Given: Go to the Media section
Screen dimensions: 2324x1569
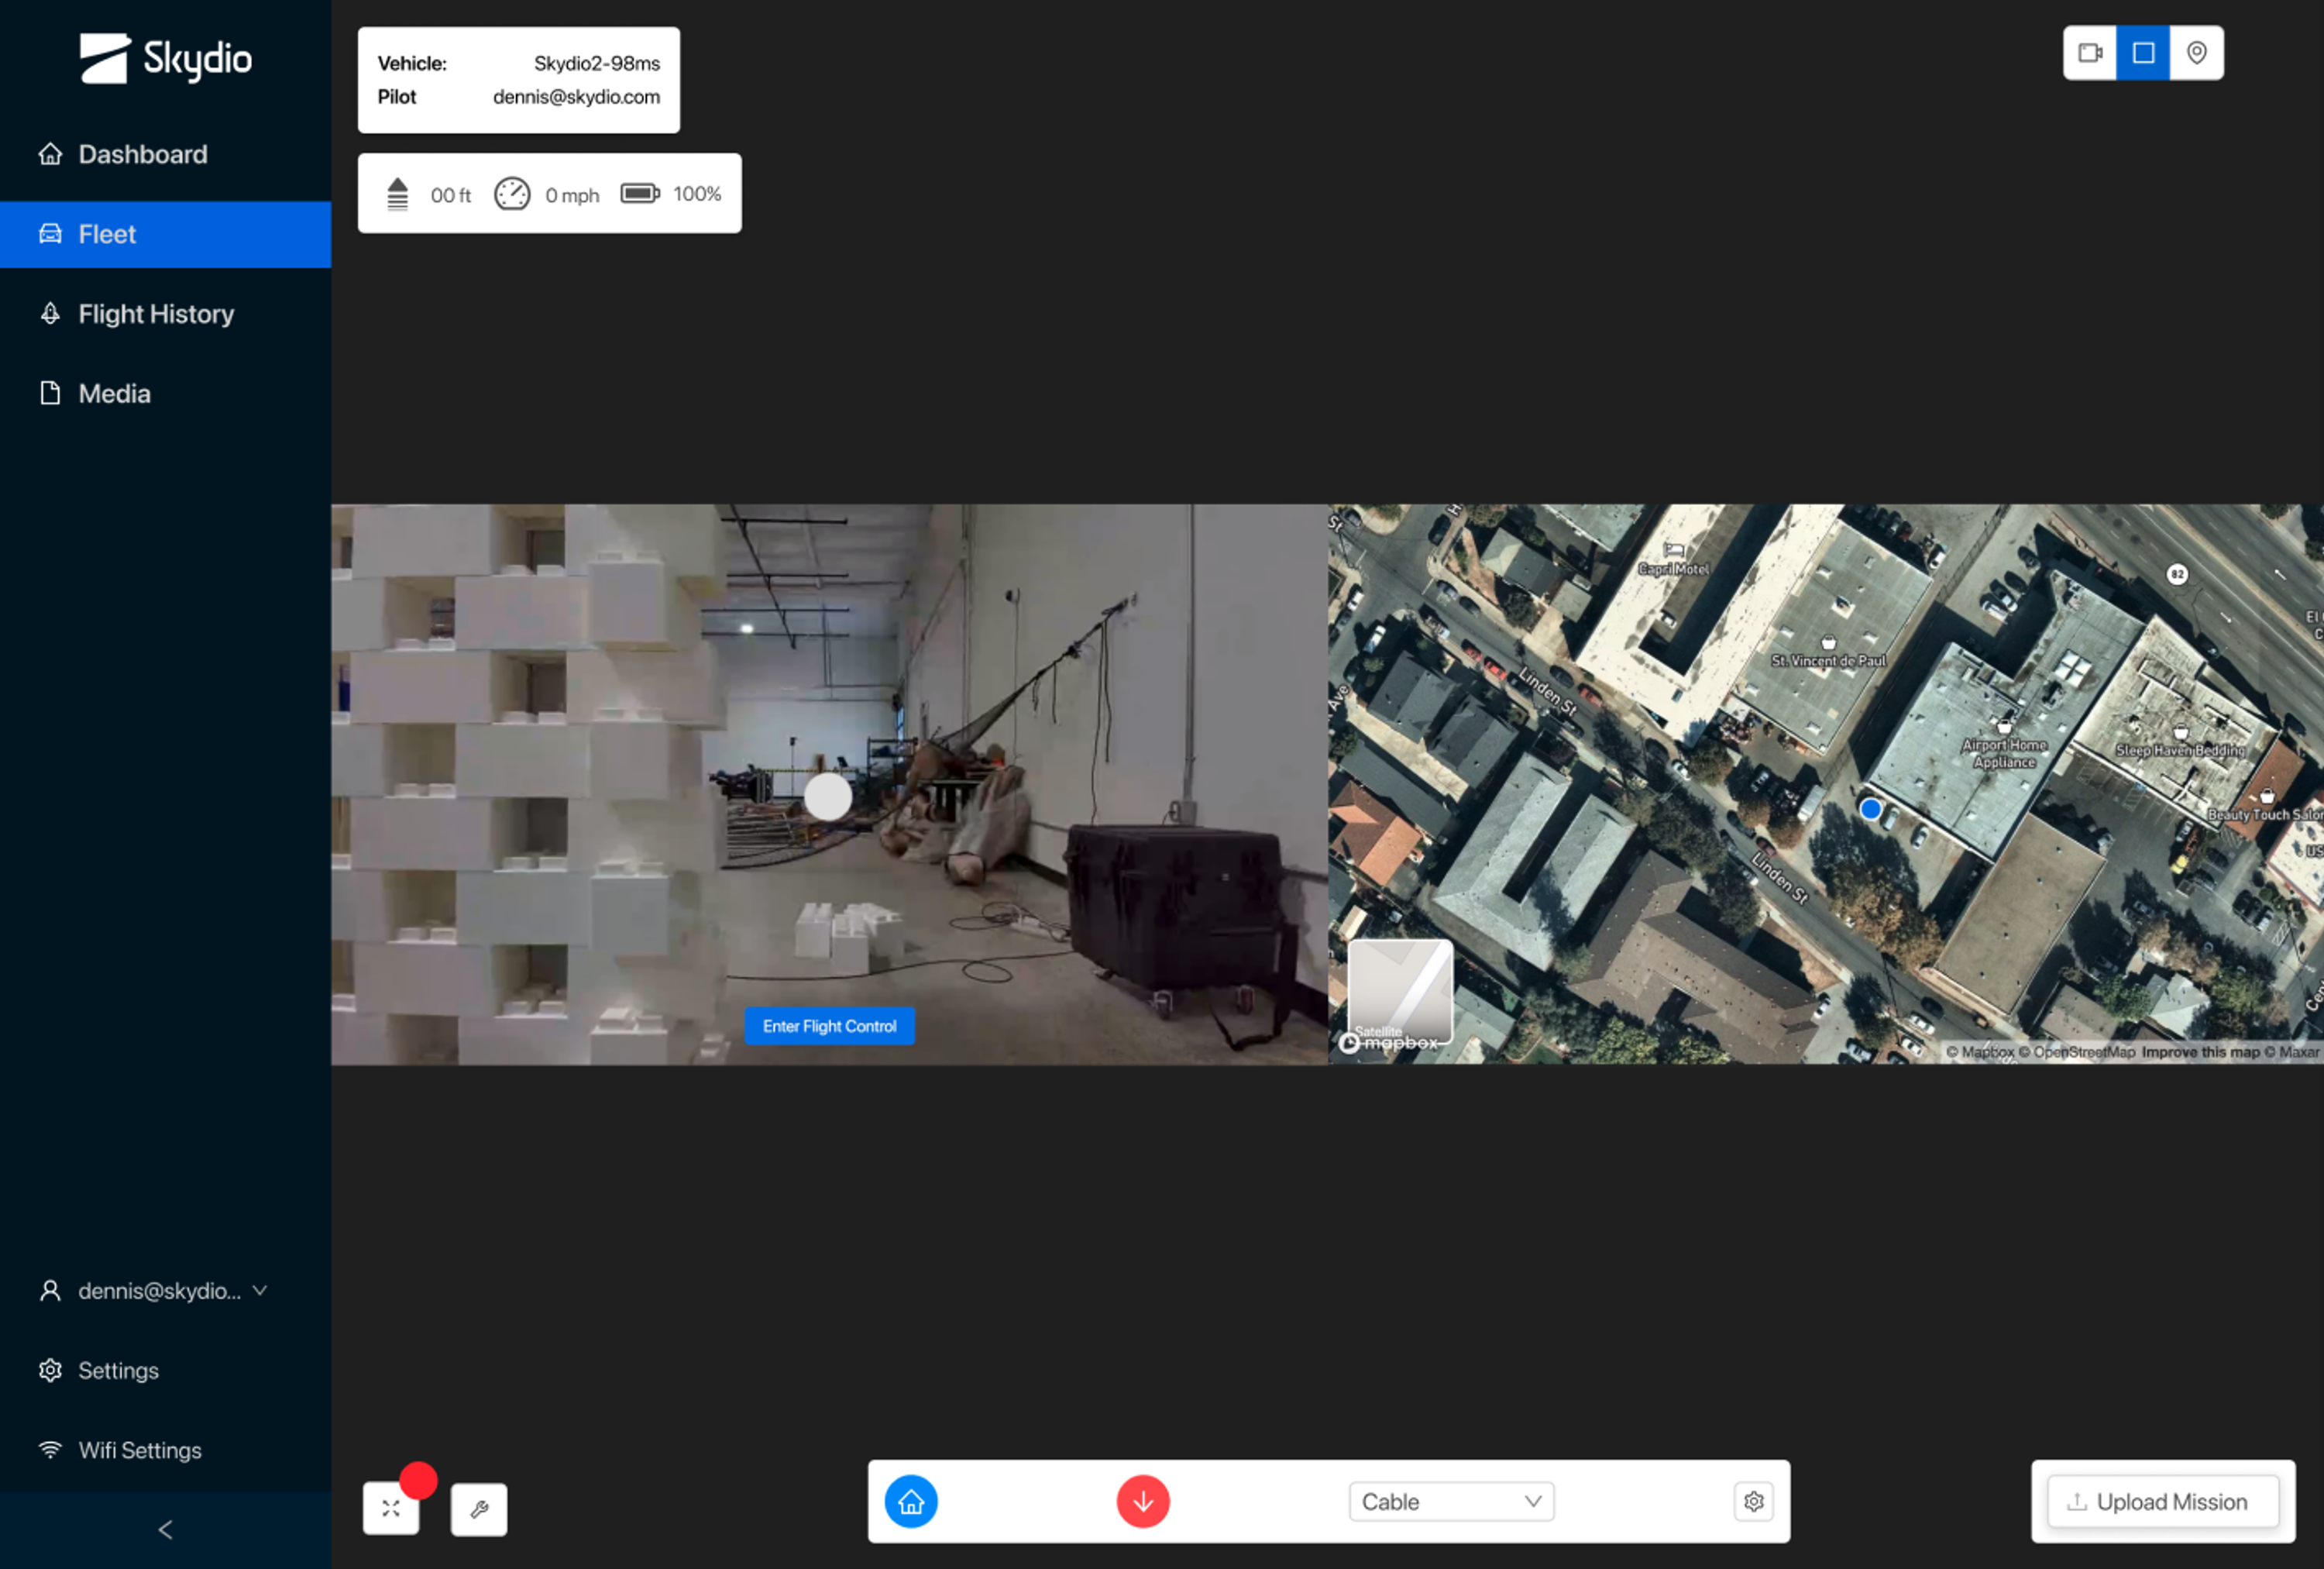Looking at the screenshot, I should pyautogui.click(x=114, y=394).
